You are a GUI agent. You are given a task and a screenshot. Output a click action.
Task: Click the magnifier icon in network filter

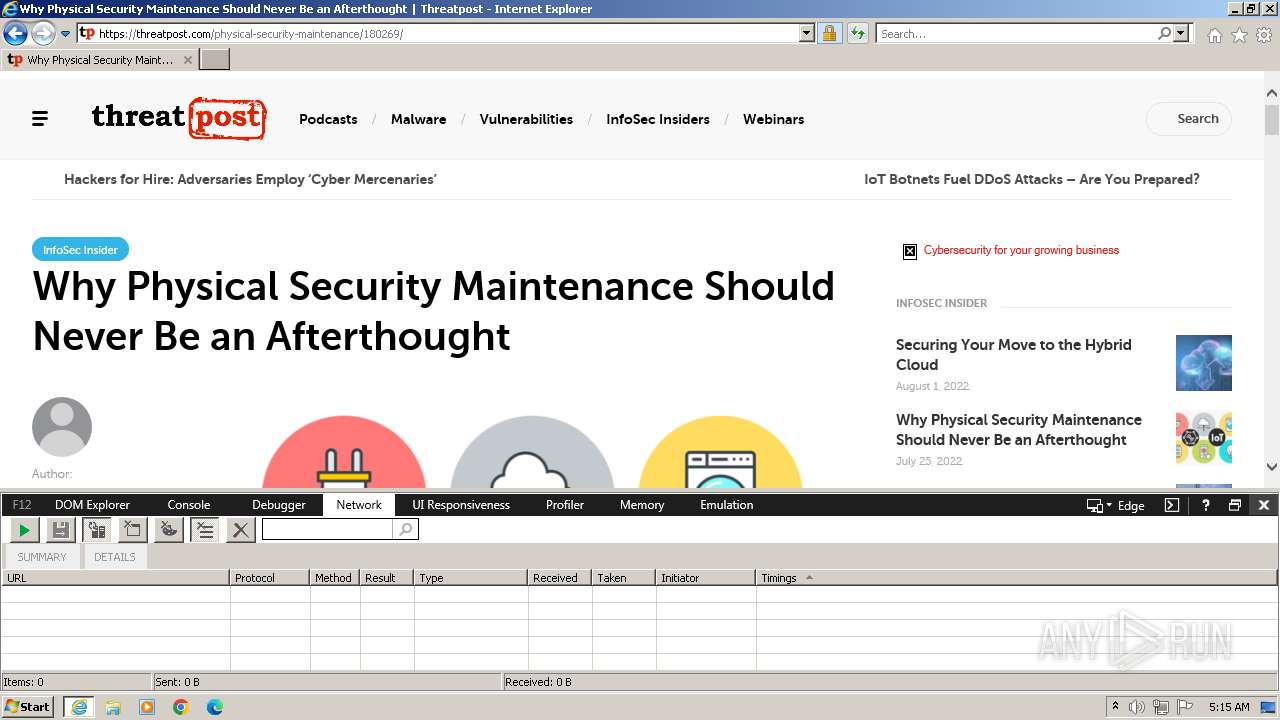406,529
